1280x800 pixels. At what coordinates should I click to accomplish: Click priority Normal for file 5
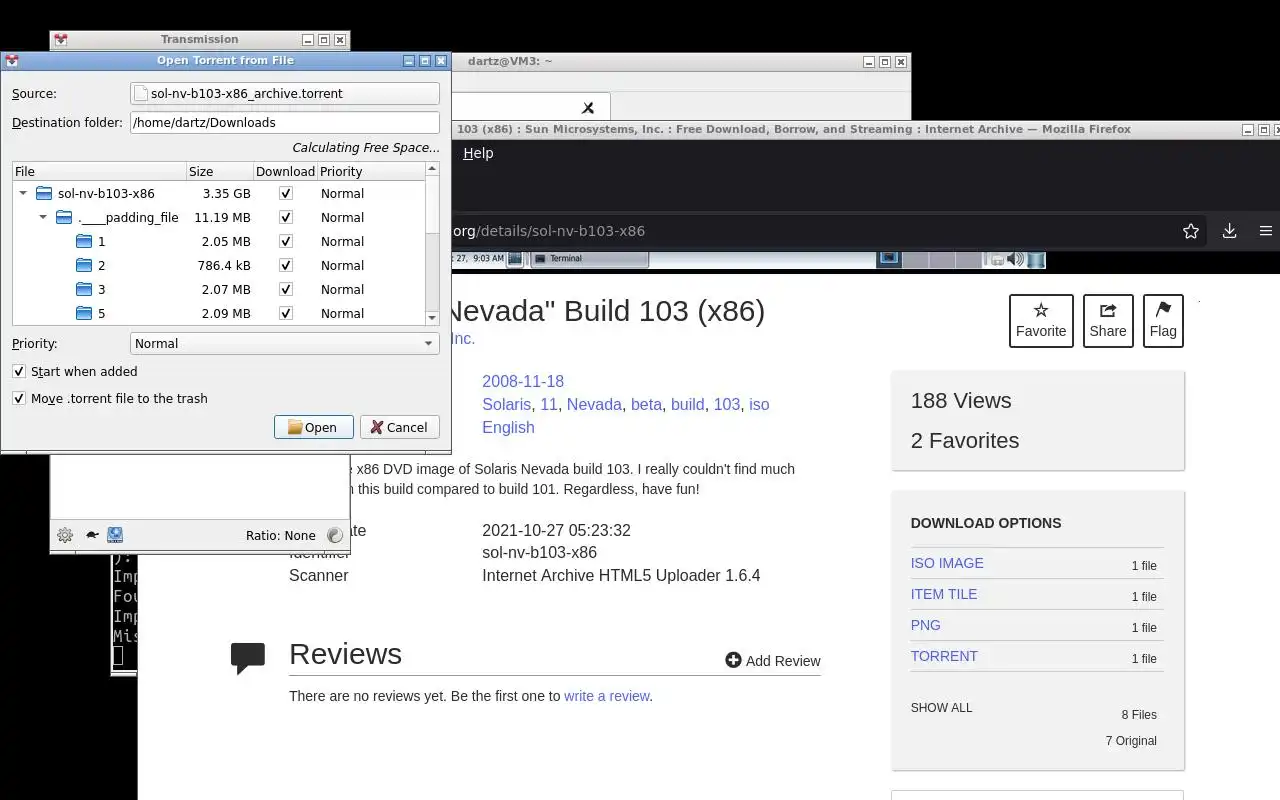[x=342, y=313]
